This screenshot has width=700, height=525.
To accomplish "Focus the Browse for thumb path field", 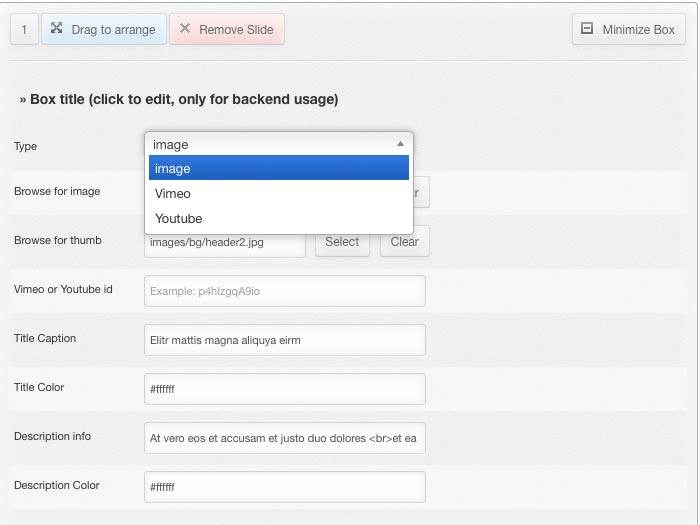I will pyautogui.click(x=225, y=242).
